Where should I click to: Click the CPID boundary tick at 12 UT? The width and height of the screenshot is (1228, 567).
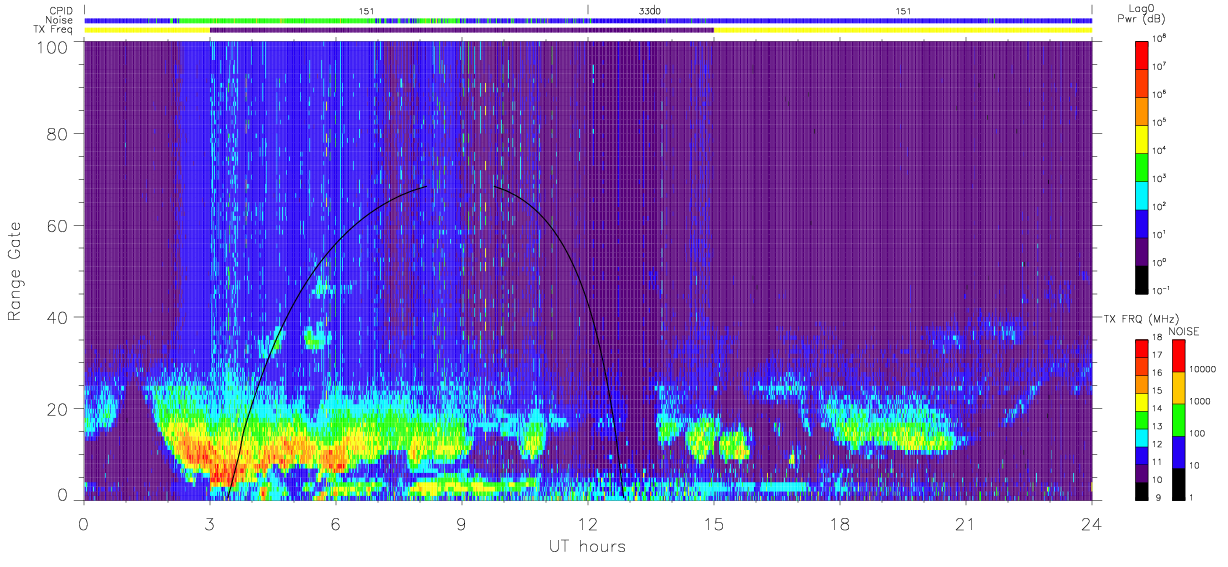coord(588,10)
